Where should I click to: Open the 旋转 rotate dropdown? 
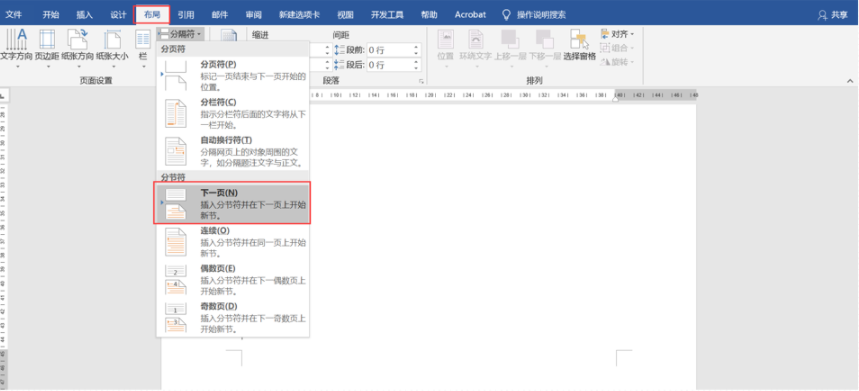pos(618,62)
